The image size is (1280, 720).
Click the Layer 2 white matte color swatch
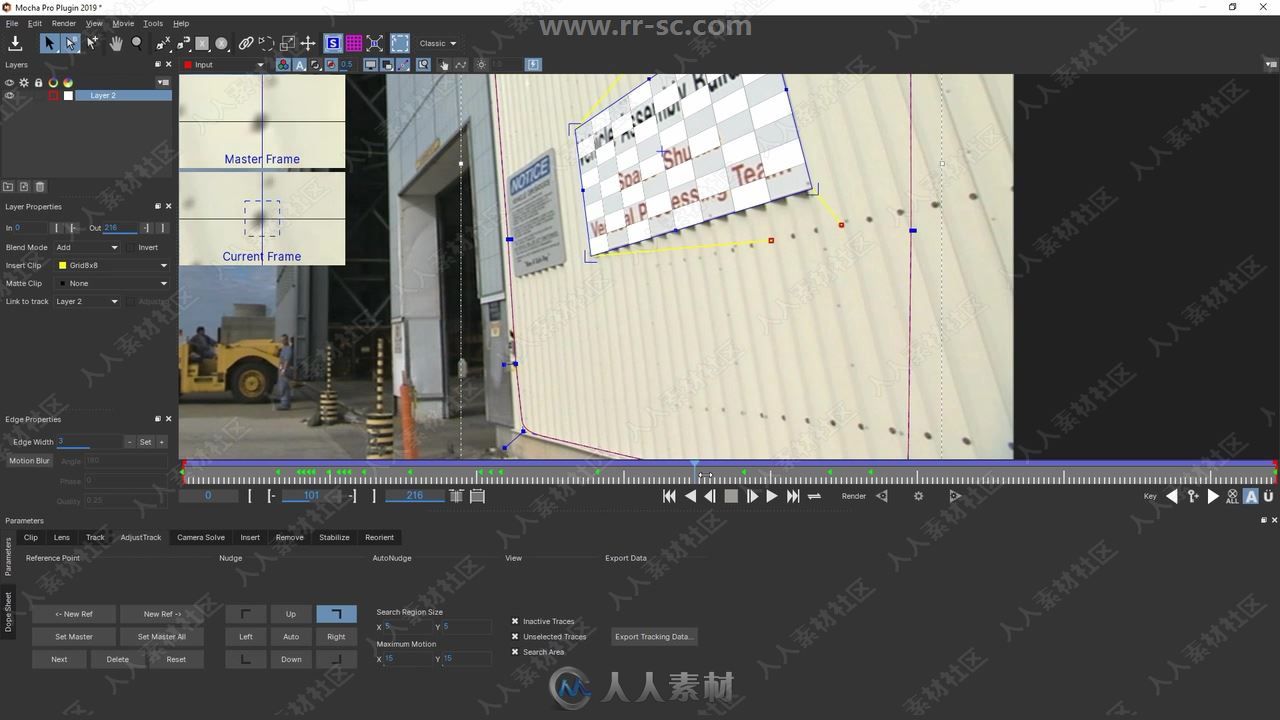pyautogui.click(x=69, y=96)
